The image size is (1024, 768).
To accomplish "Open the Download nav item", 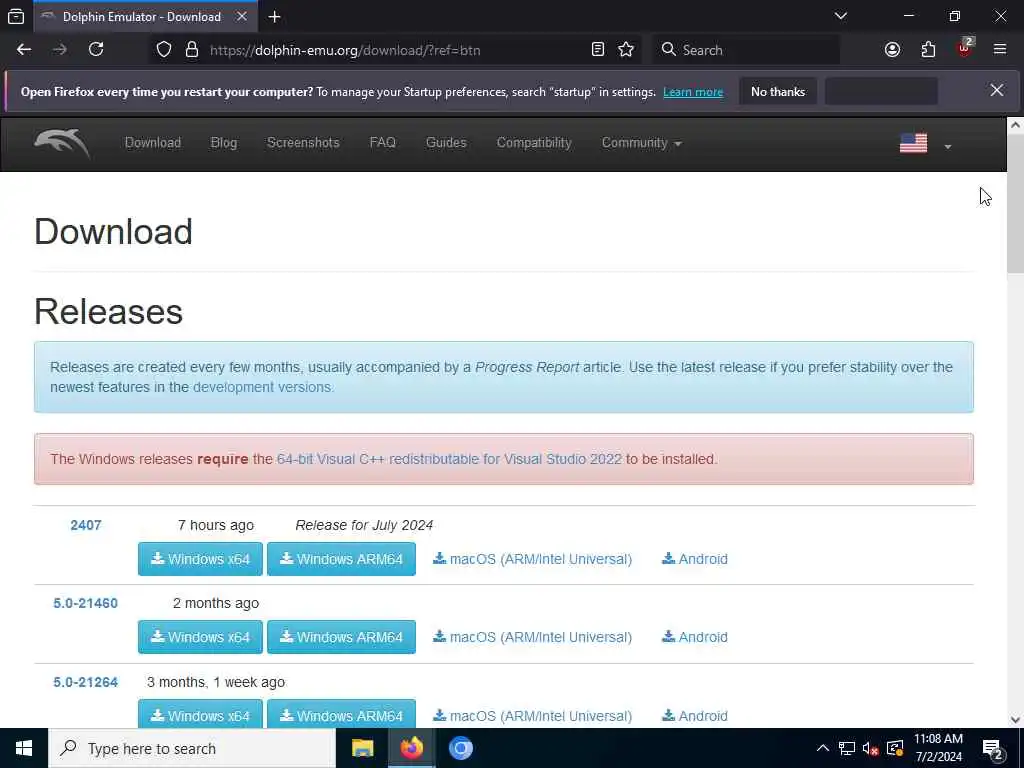I will [153, 143].
